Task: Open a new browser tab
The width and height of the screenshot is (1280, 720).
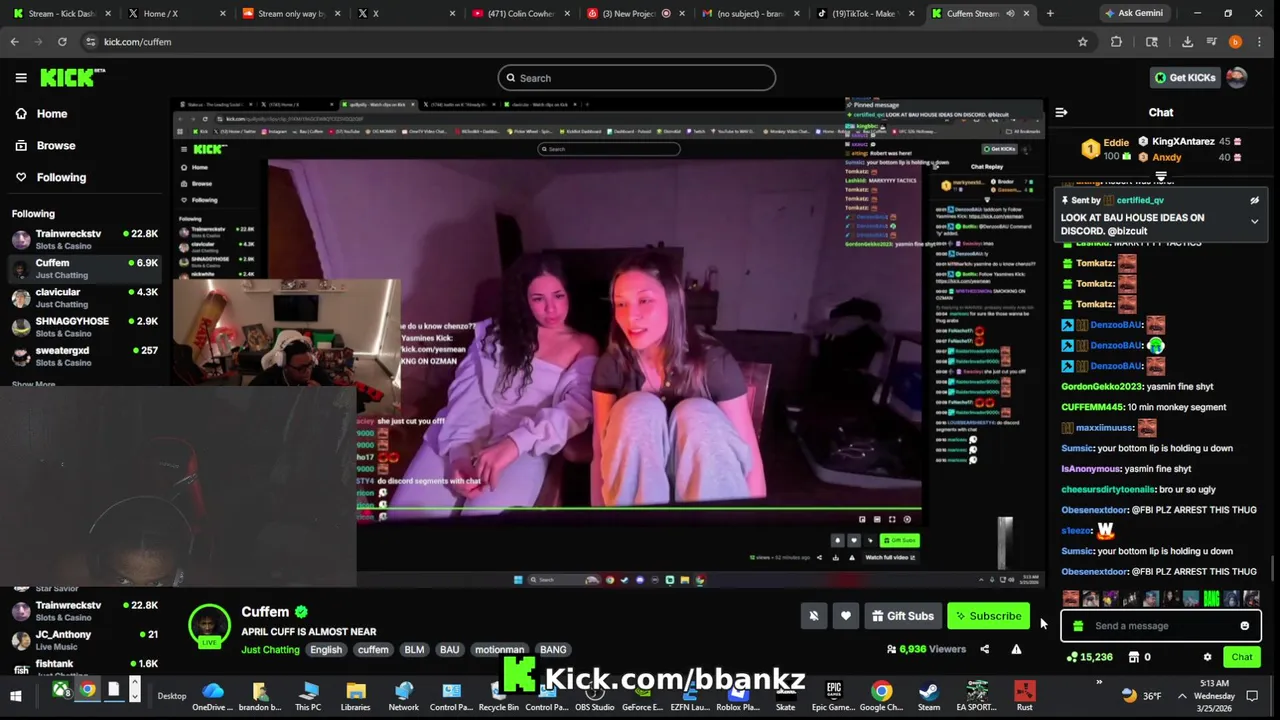Action: pyautogui.click(x=1050, y=14)
